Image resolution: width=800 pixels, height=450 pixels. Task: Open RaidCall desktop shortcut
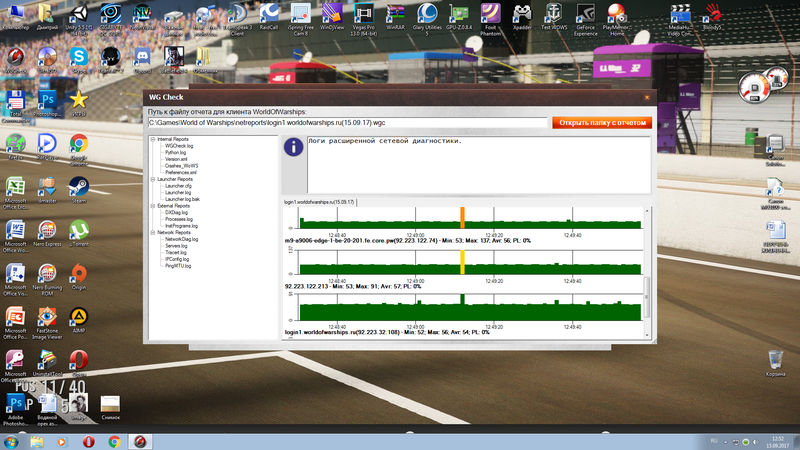tap(269, 17)
